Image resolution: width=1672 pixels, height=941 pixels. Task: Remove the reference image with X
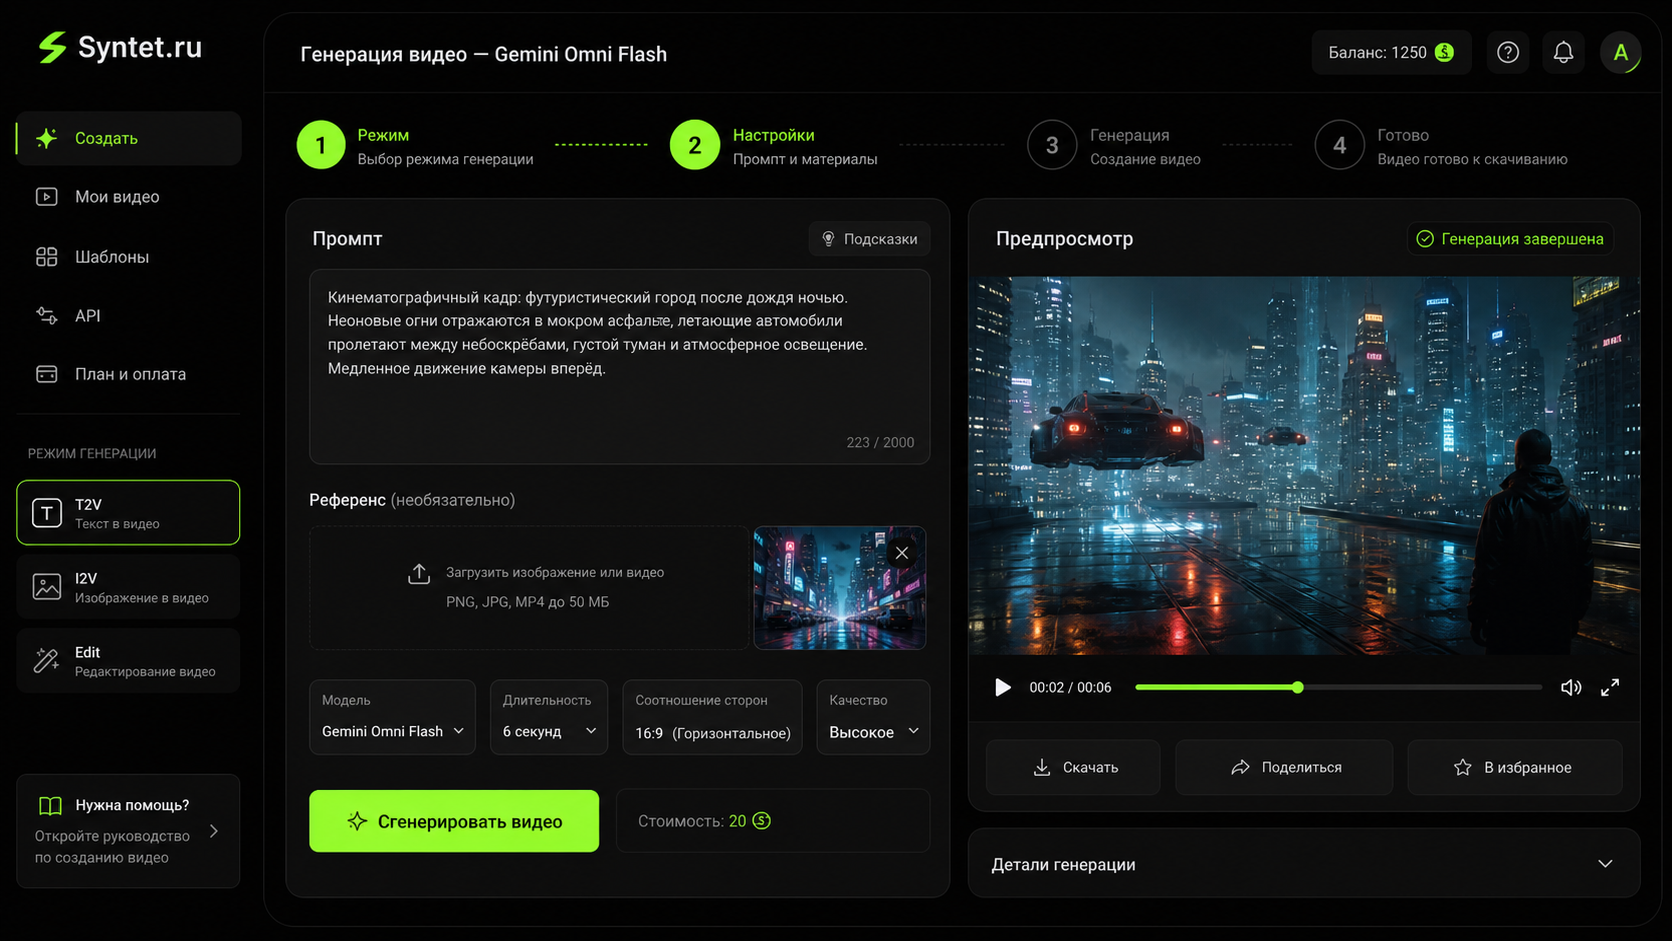tap(902, 553)
